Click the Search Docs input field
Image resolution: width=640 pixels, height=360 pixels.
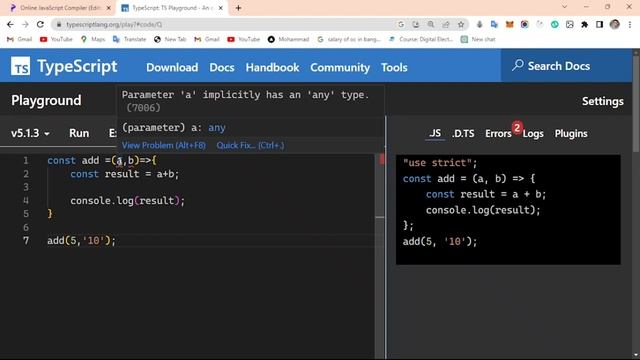pyautogui.click(x=567, y=66)
